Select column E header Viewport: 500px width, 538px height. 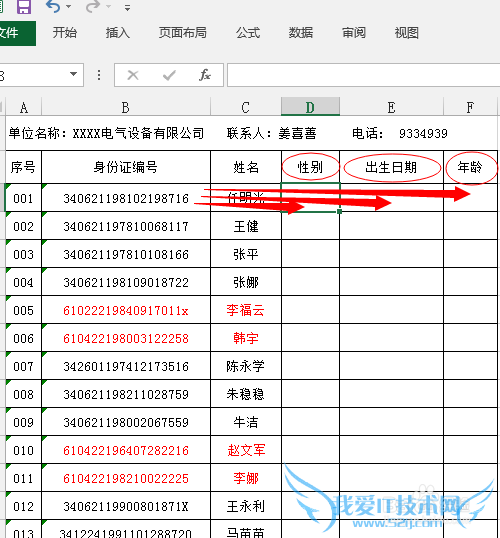coord(391,107)
